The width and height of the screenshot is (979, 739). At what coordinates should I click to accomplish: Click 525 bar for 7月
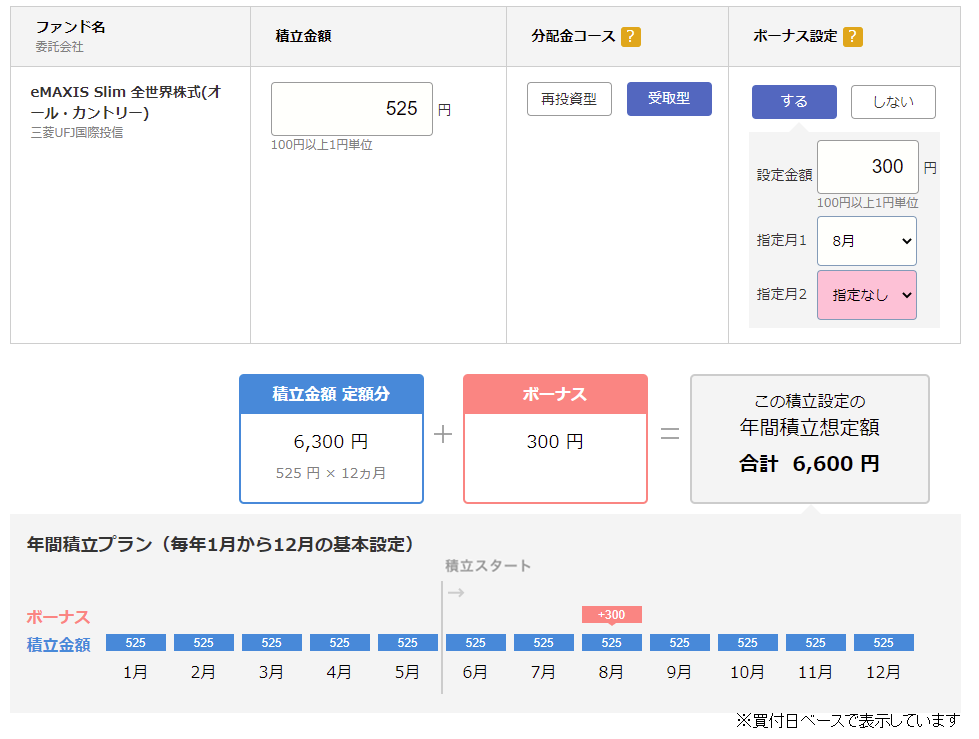click(544, 643)
